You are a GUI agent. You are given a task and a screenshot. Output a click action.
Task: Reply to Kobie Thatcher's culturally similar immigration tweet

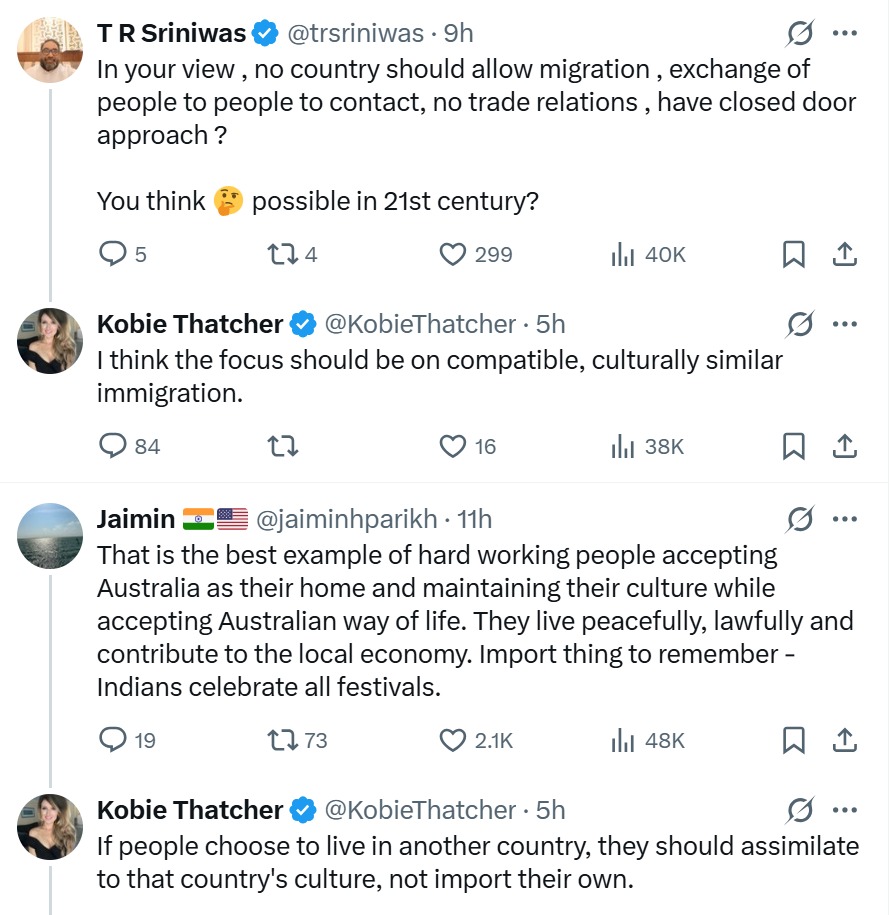click(x=112, y=446)
